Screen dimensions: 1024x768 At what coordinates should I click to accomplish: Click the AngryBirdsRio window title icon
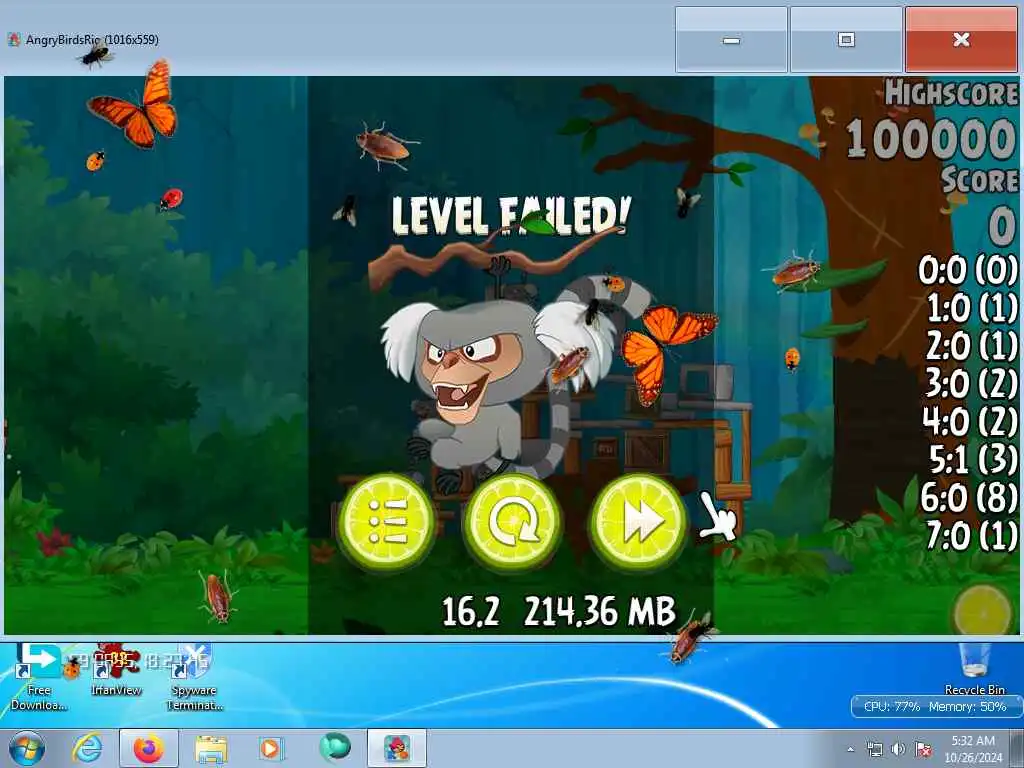pos(14,40)
